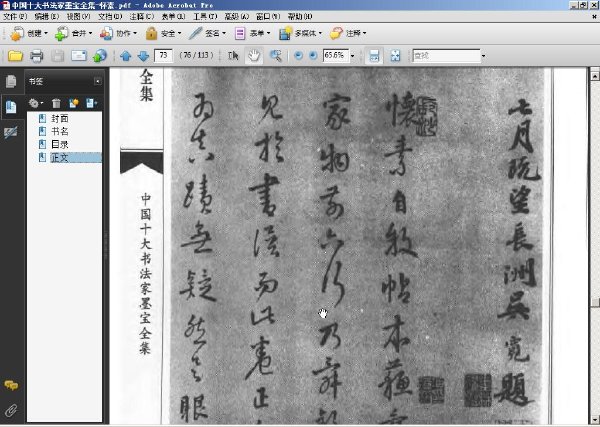Toggle the Bookmarks panel button in the sidebar
This screenshot has height=427, width=600.
click(x=11, y=107)
